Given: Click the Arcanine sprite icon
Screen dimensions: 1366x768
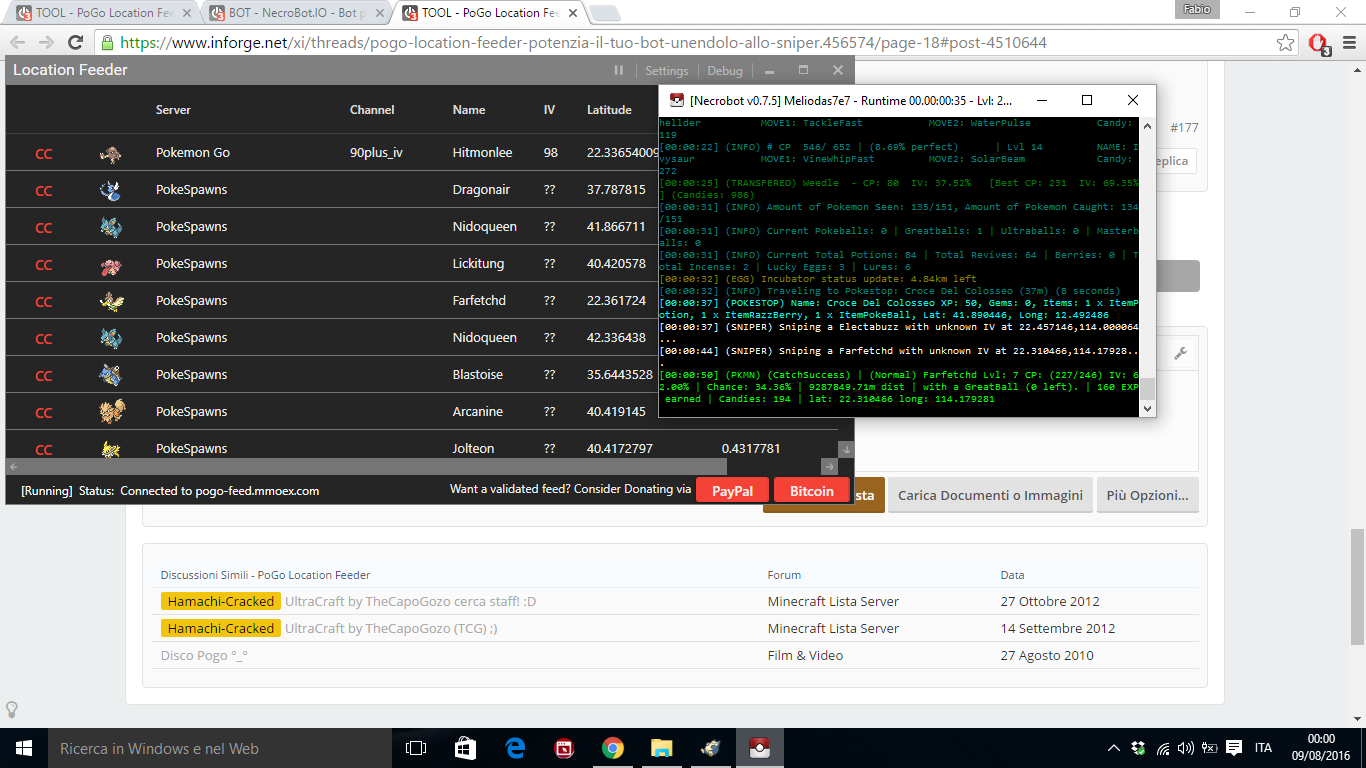Looking at the screenshot, I should (x=110, y=412).
